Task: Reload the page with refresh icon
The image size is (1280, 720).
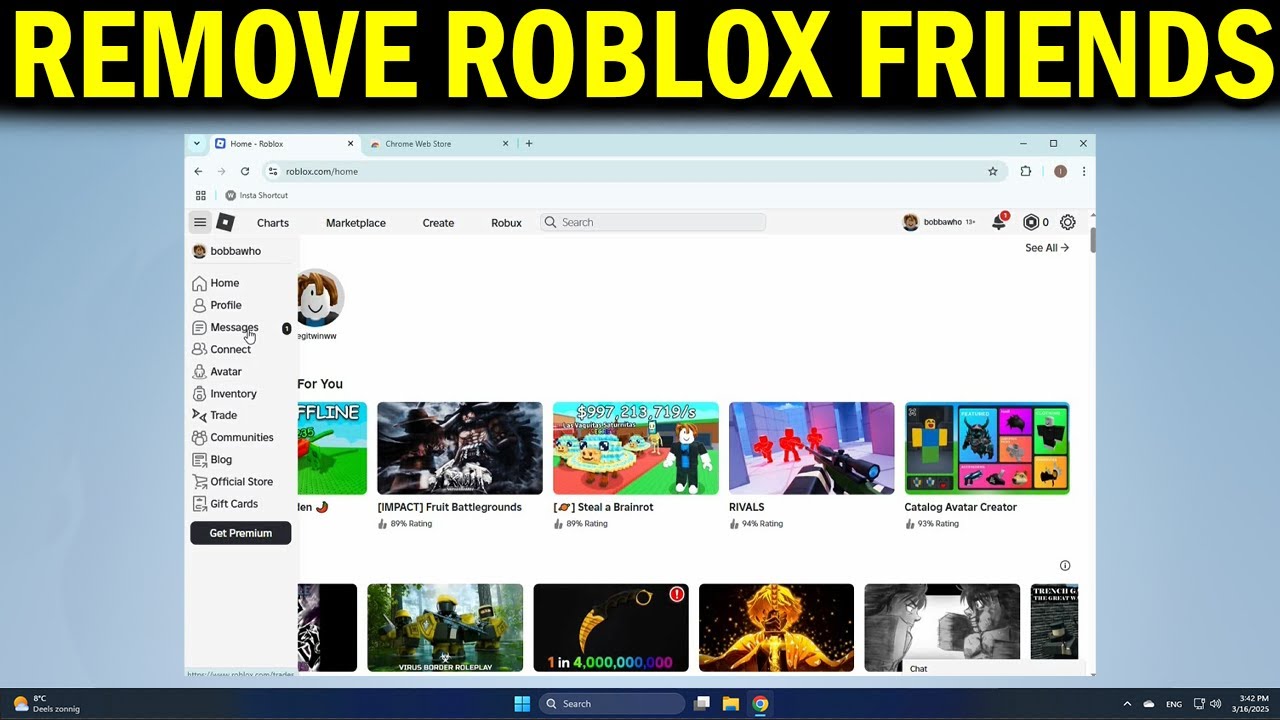Action: pos(245,171)
